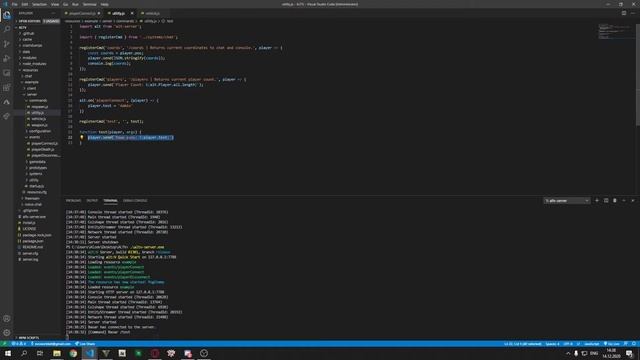Viewport: 640px width, 360px height.
Task: Open the Selection menu
Action: point(39,4)
